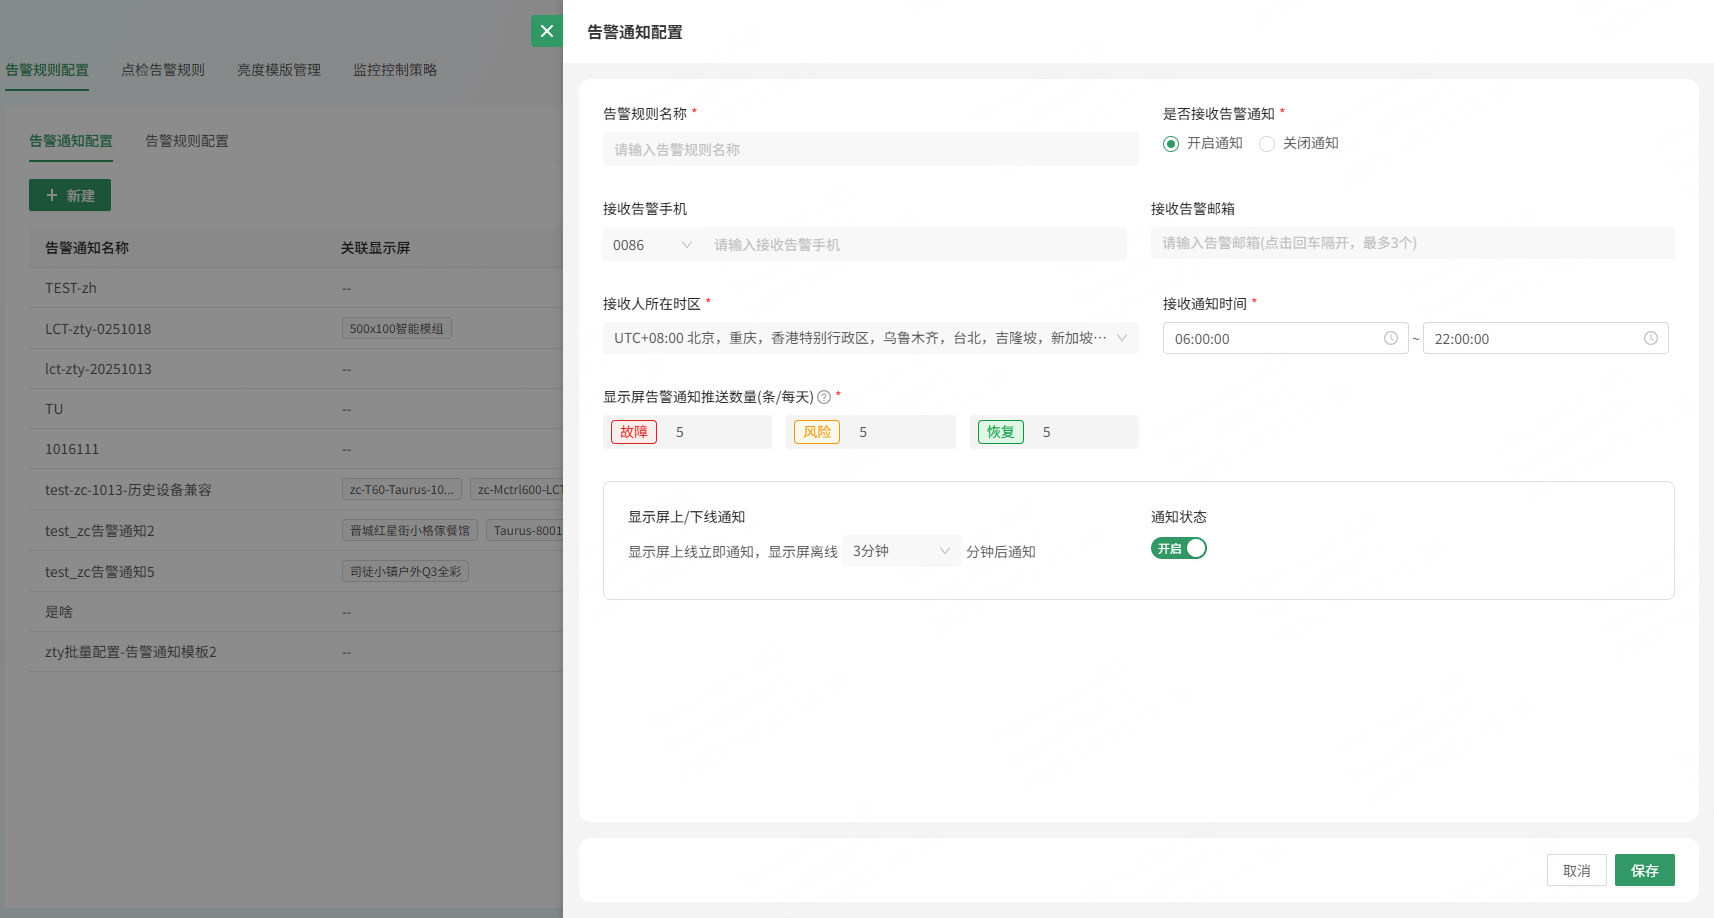Viewport: 1714px width, 918px height.
Task: Open the 3分钟 offline delay dropdown
Action: (901, 551)
